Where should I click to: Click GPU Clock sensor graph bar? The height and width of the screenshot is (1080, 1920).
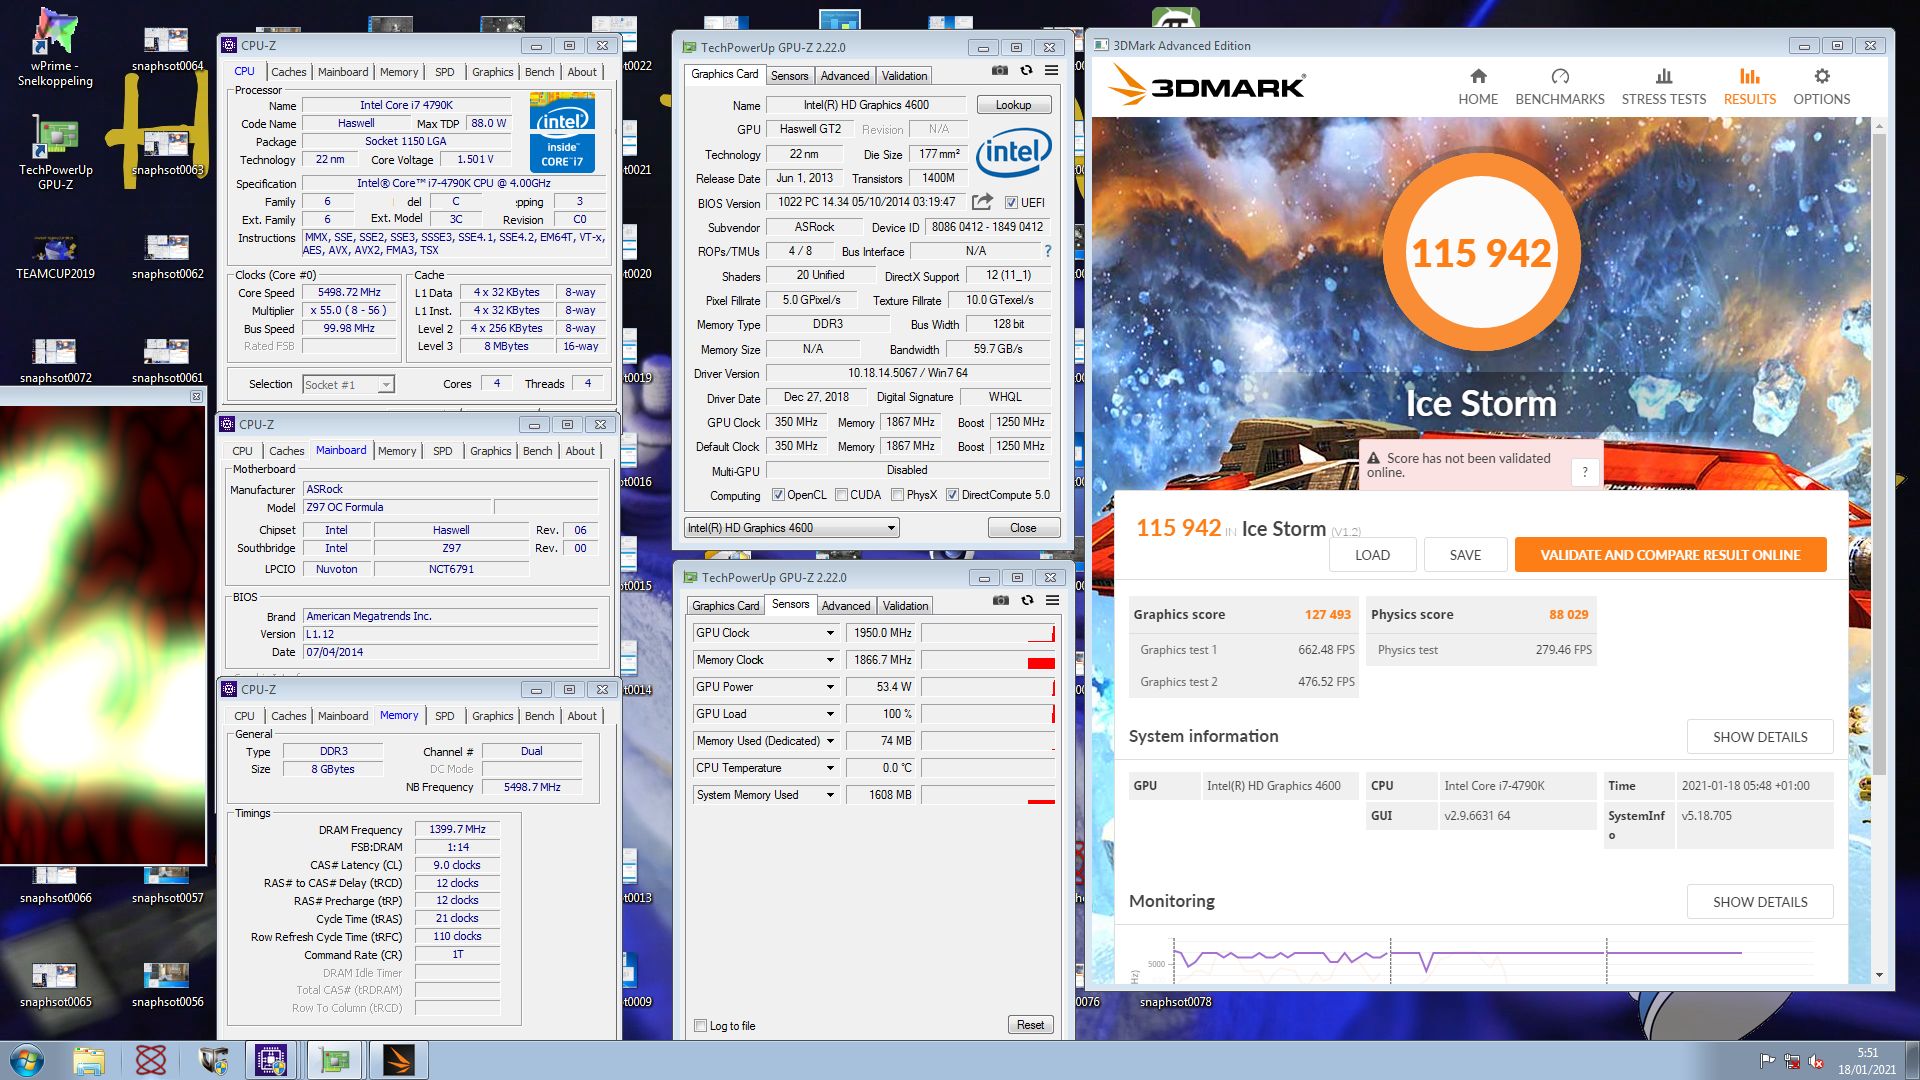988,633
